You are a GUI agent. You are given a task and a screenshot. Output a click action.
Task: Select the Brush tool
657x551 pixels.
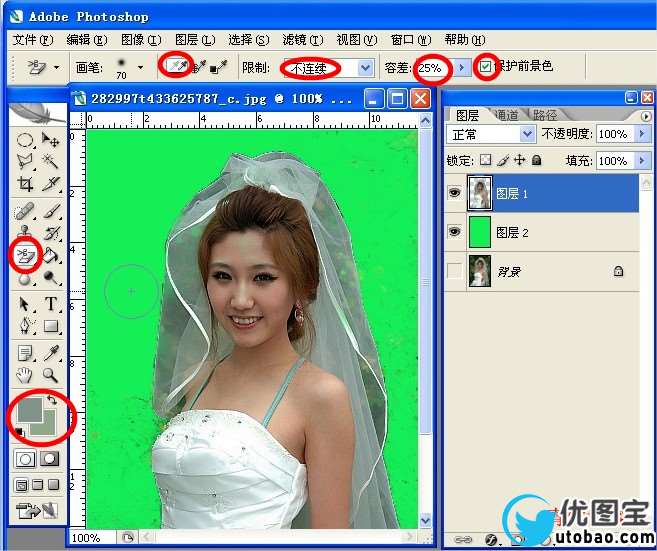(x=50, y=211)
